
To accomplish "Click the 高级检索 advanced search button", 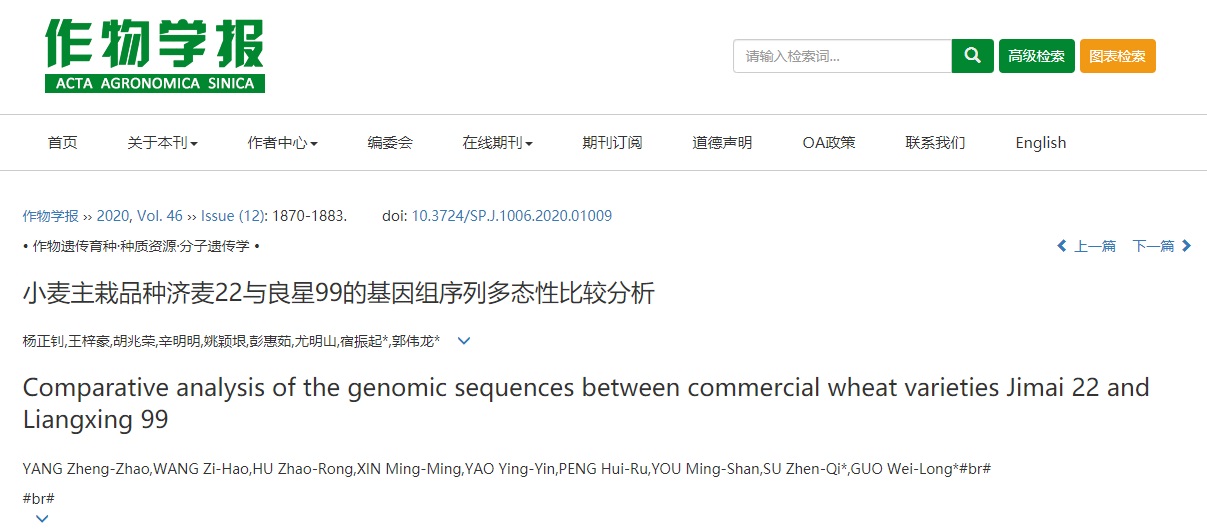I will (x=1037, y=56).
